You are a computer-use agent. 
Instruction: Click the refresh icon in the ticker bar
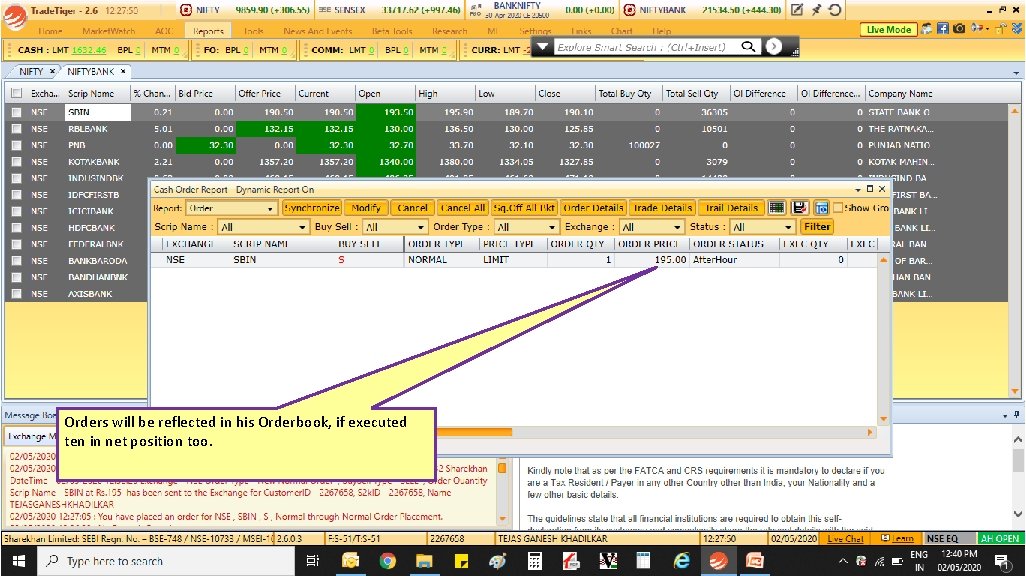[835, 10]
